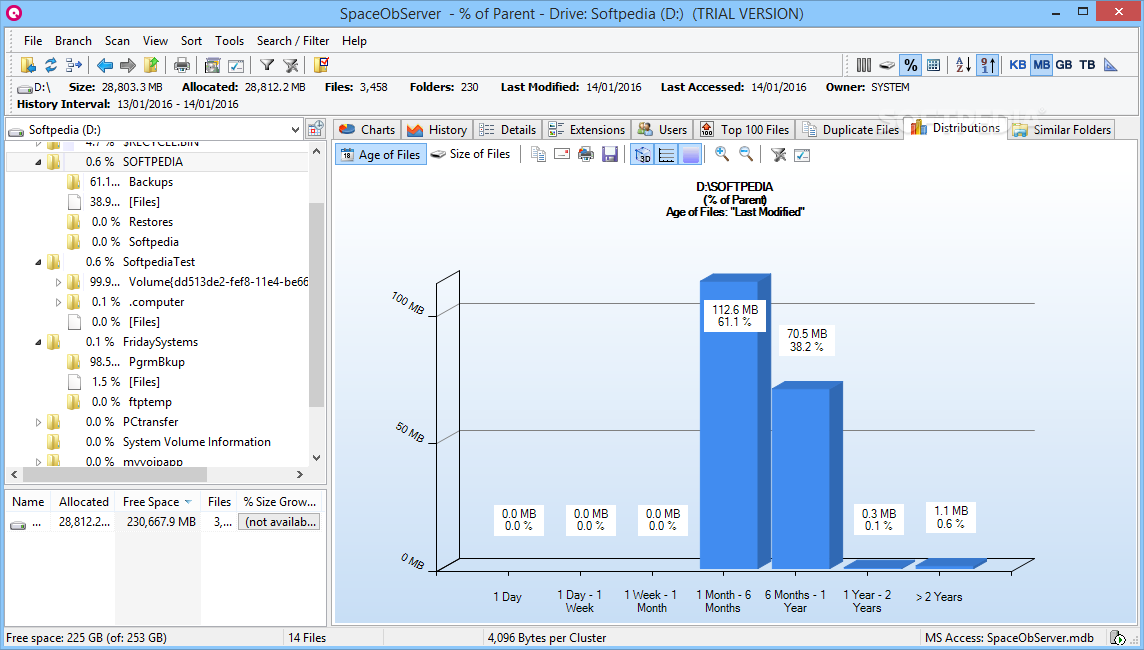Switch to the Duplicate Files tab
The image size is (1144, 650).
pyautogui.click(x=851, y=129)
